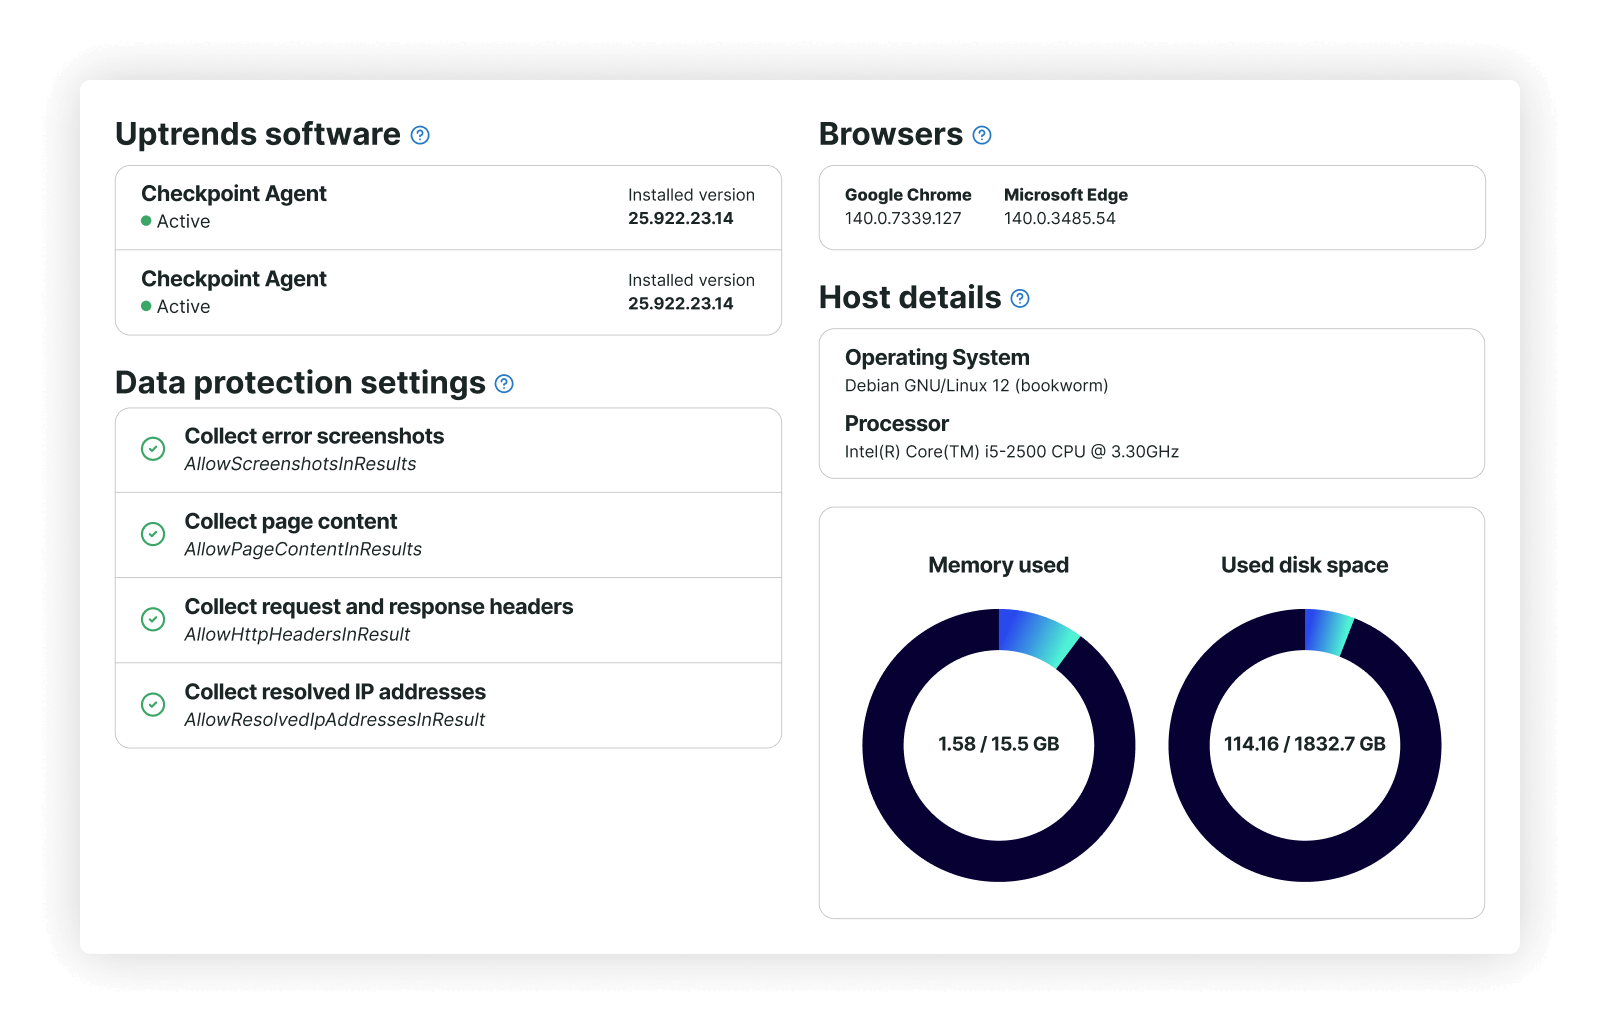The width and height of the screenshot is (1600, 1034).
Task: Click the Operating System label Debian GNU/Linux 12
Action: pyautogui.click(x=975, y=385)
